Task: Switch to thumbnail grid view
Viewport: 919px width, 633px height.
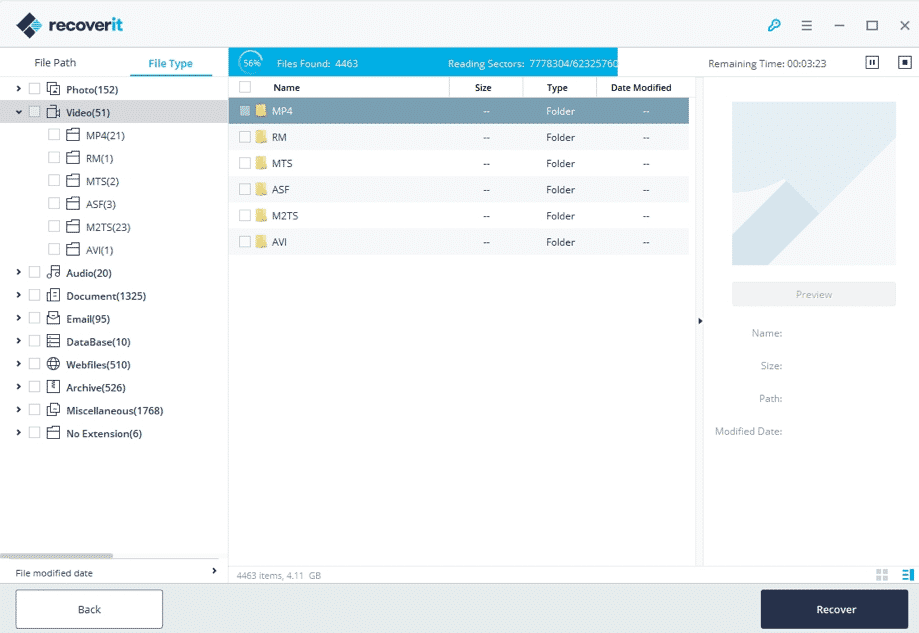Action: 882,575
